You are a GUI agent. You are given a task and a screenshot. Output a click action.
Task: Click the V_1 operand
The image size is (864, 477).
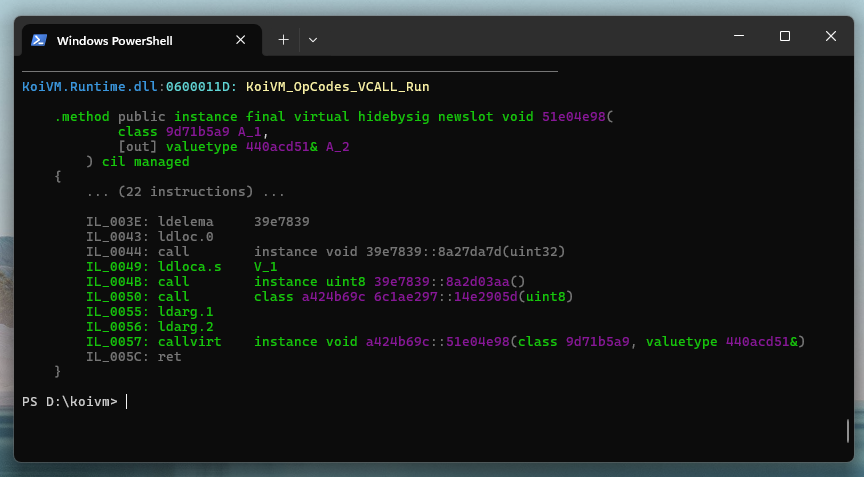coord(266,267)
